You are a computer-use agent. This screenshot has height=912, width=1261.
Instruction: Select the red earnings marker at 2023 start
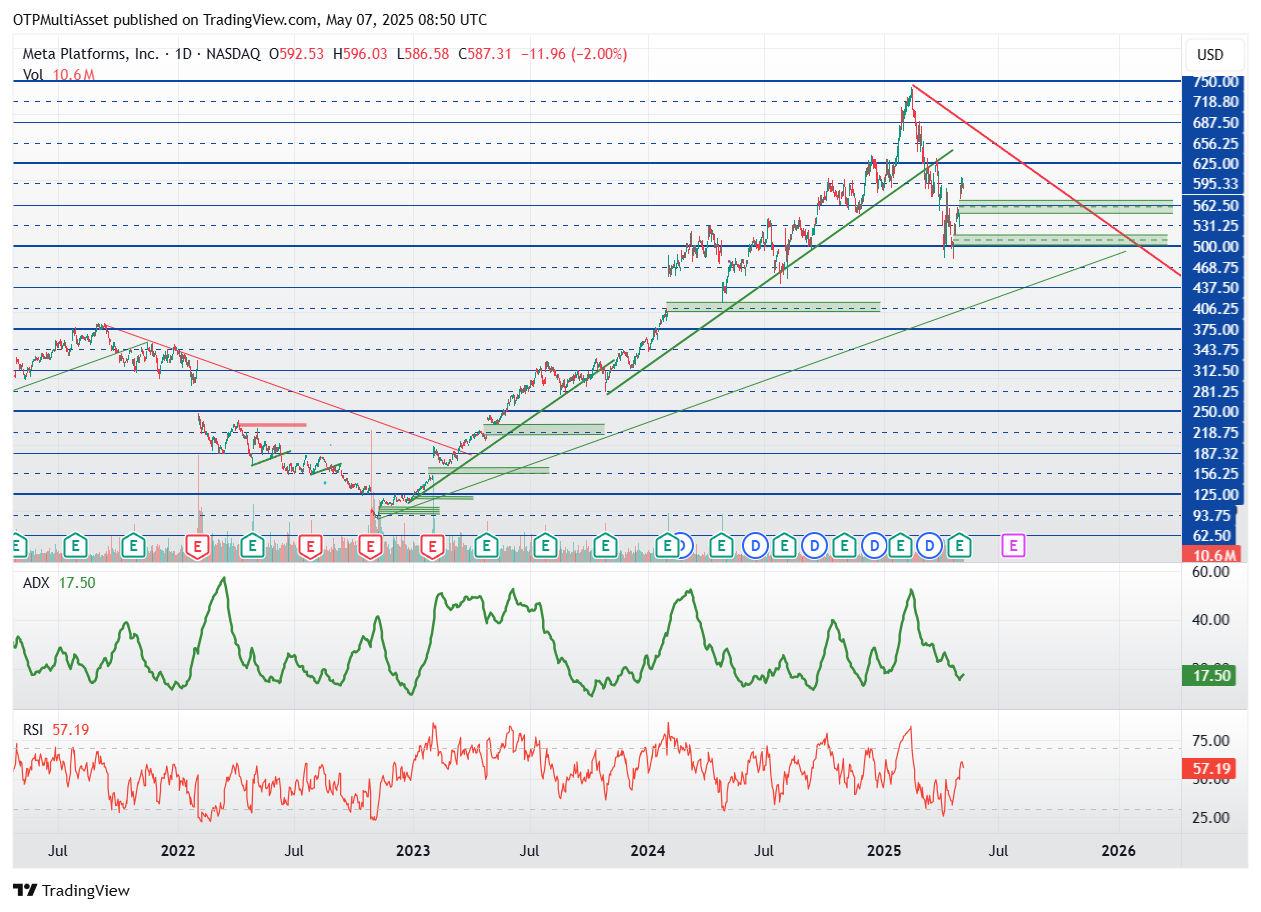433,545
